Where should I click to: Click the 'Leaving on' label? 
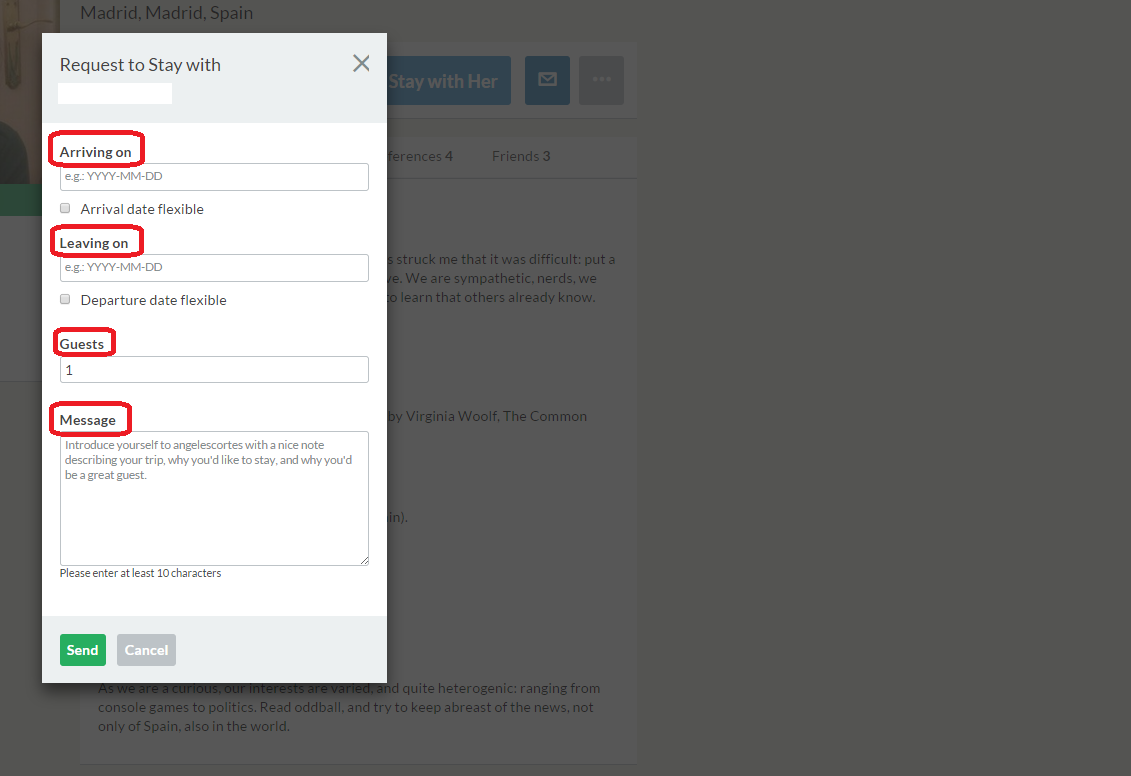point(94,243)
